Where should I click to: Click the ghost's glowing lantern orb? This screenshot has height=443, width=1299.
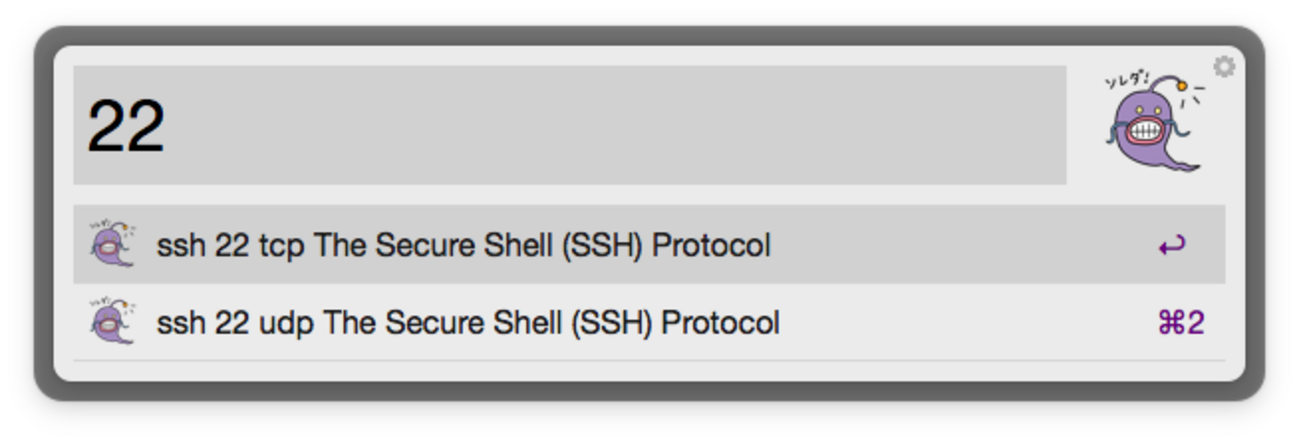pos(1182,87)
